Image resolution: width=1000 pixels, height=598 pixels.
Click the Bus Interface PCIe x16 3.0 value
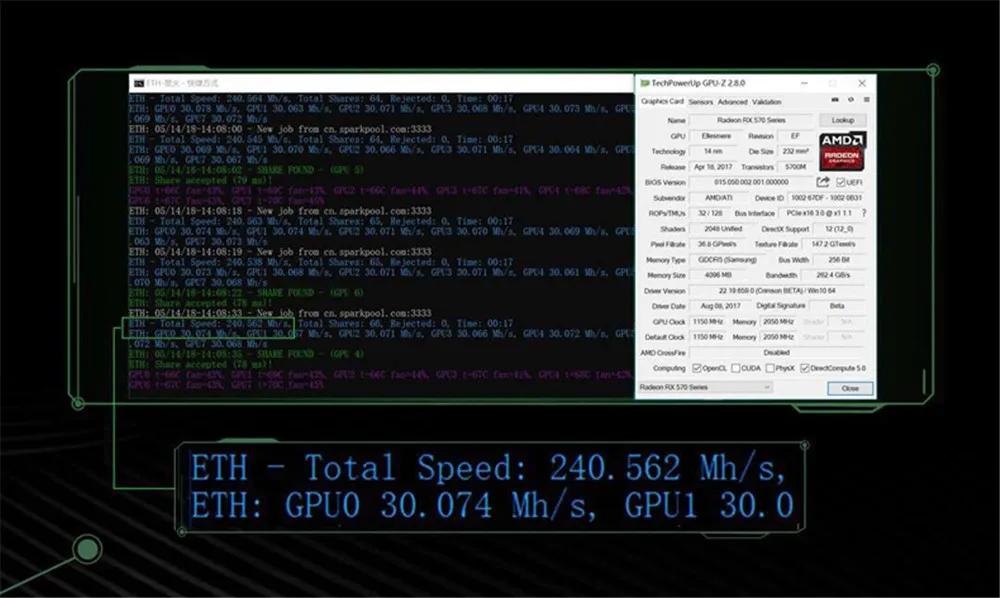coord(819,213)
